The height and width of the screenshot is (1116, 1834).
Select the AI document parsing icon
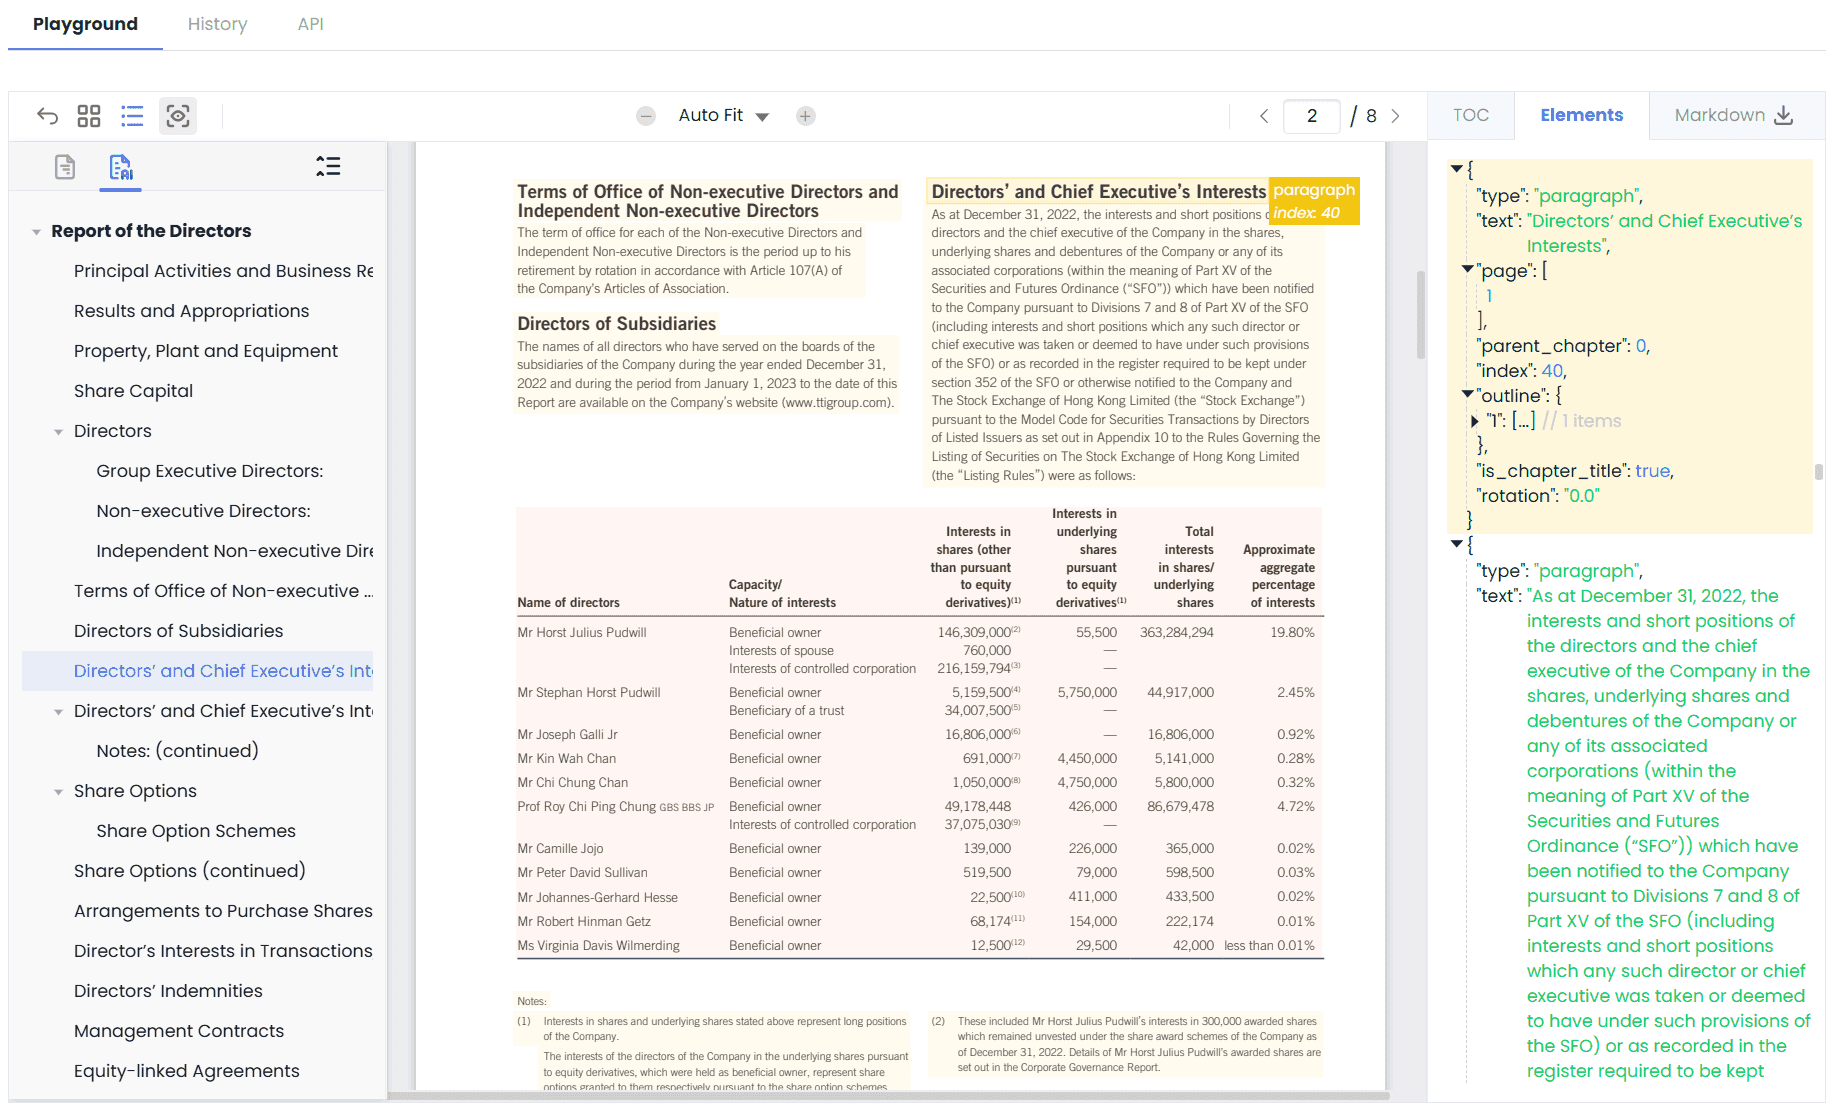coord(120,168)
